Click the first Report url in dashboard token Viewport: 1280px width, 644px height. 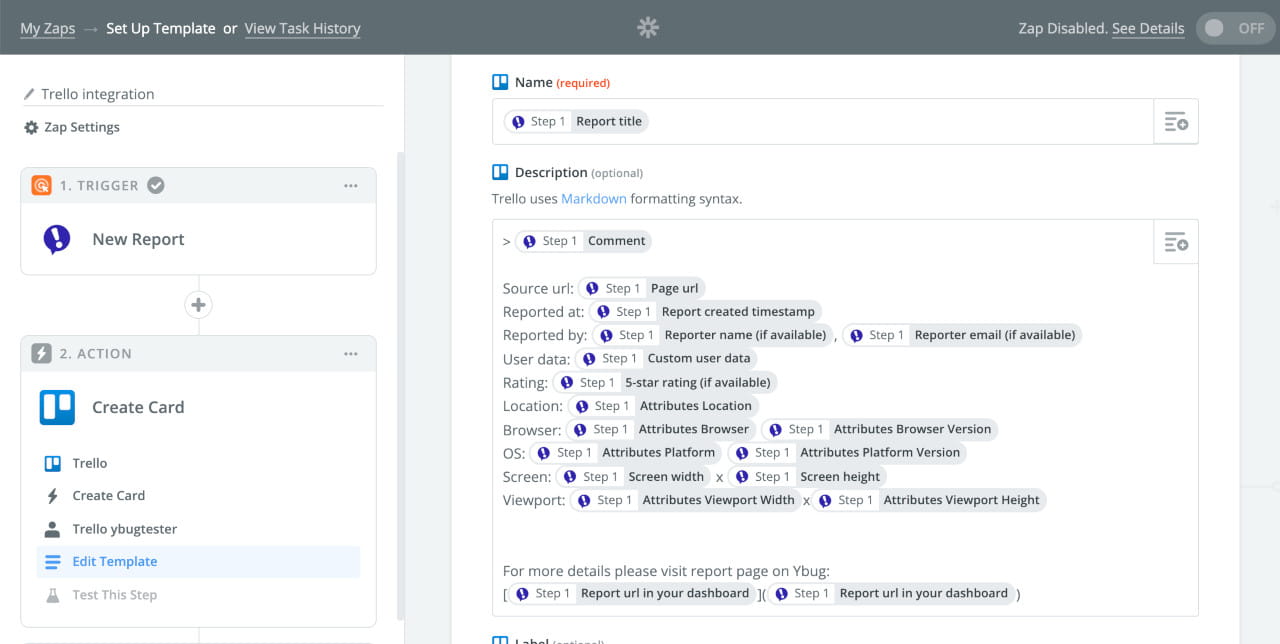pos(633,593)
